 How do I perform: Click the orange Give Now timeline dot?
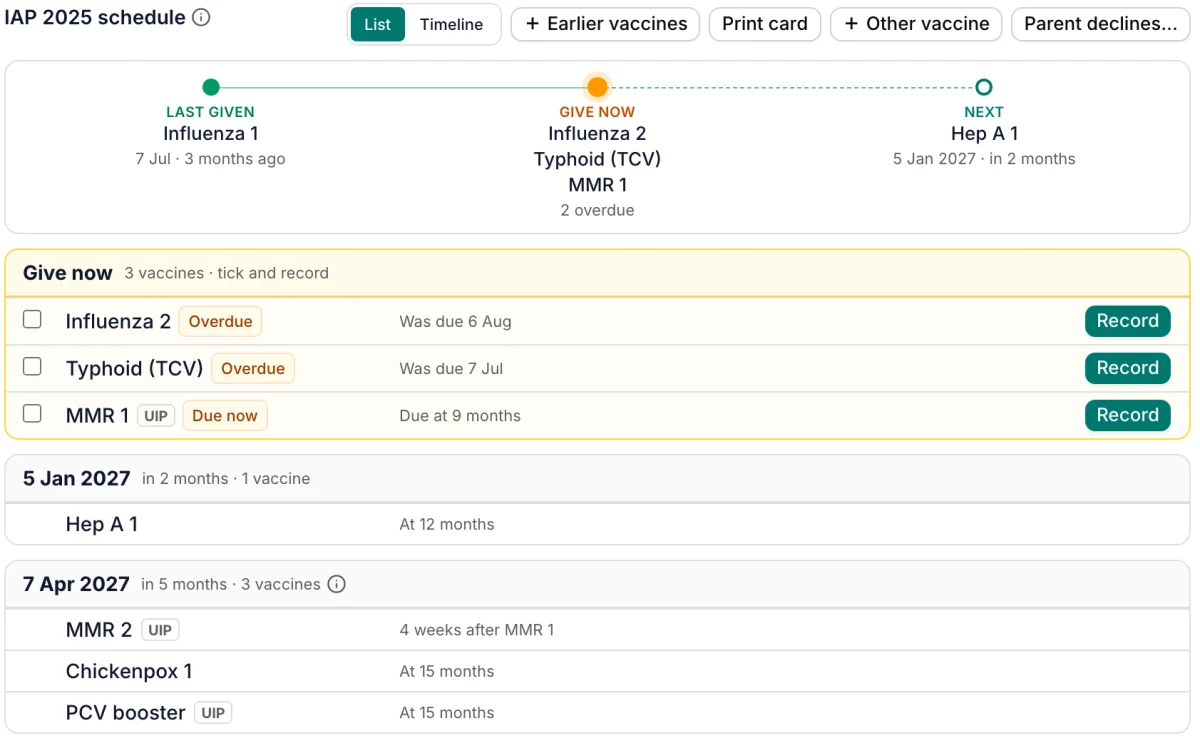[597, 87]
